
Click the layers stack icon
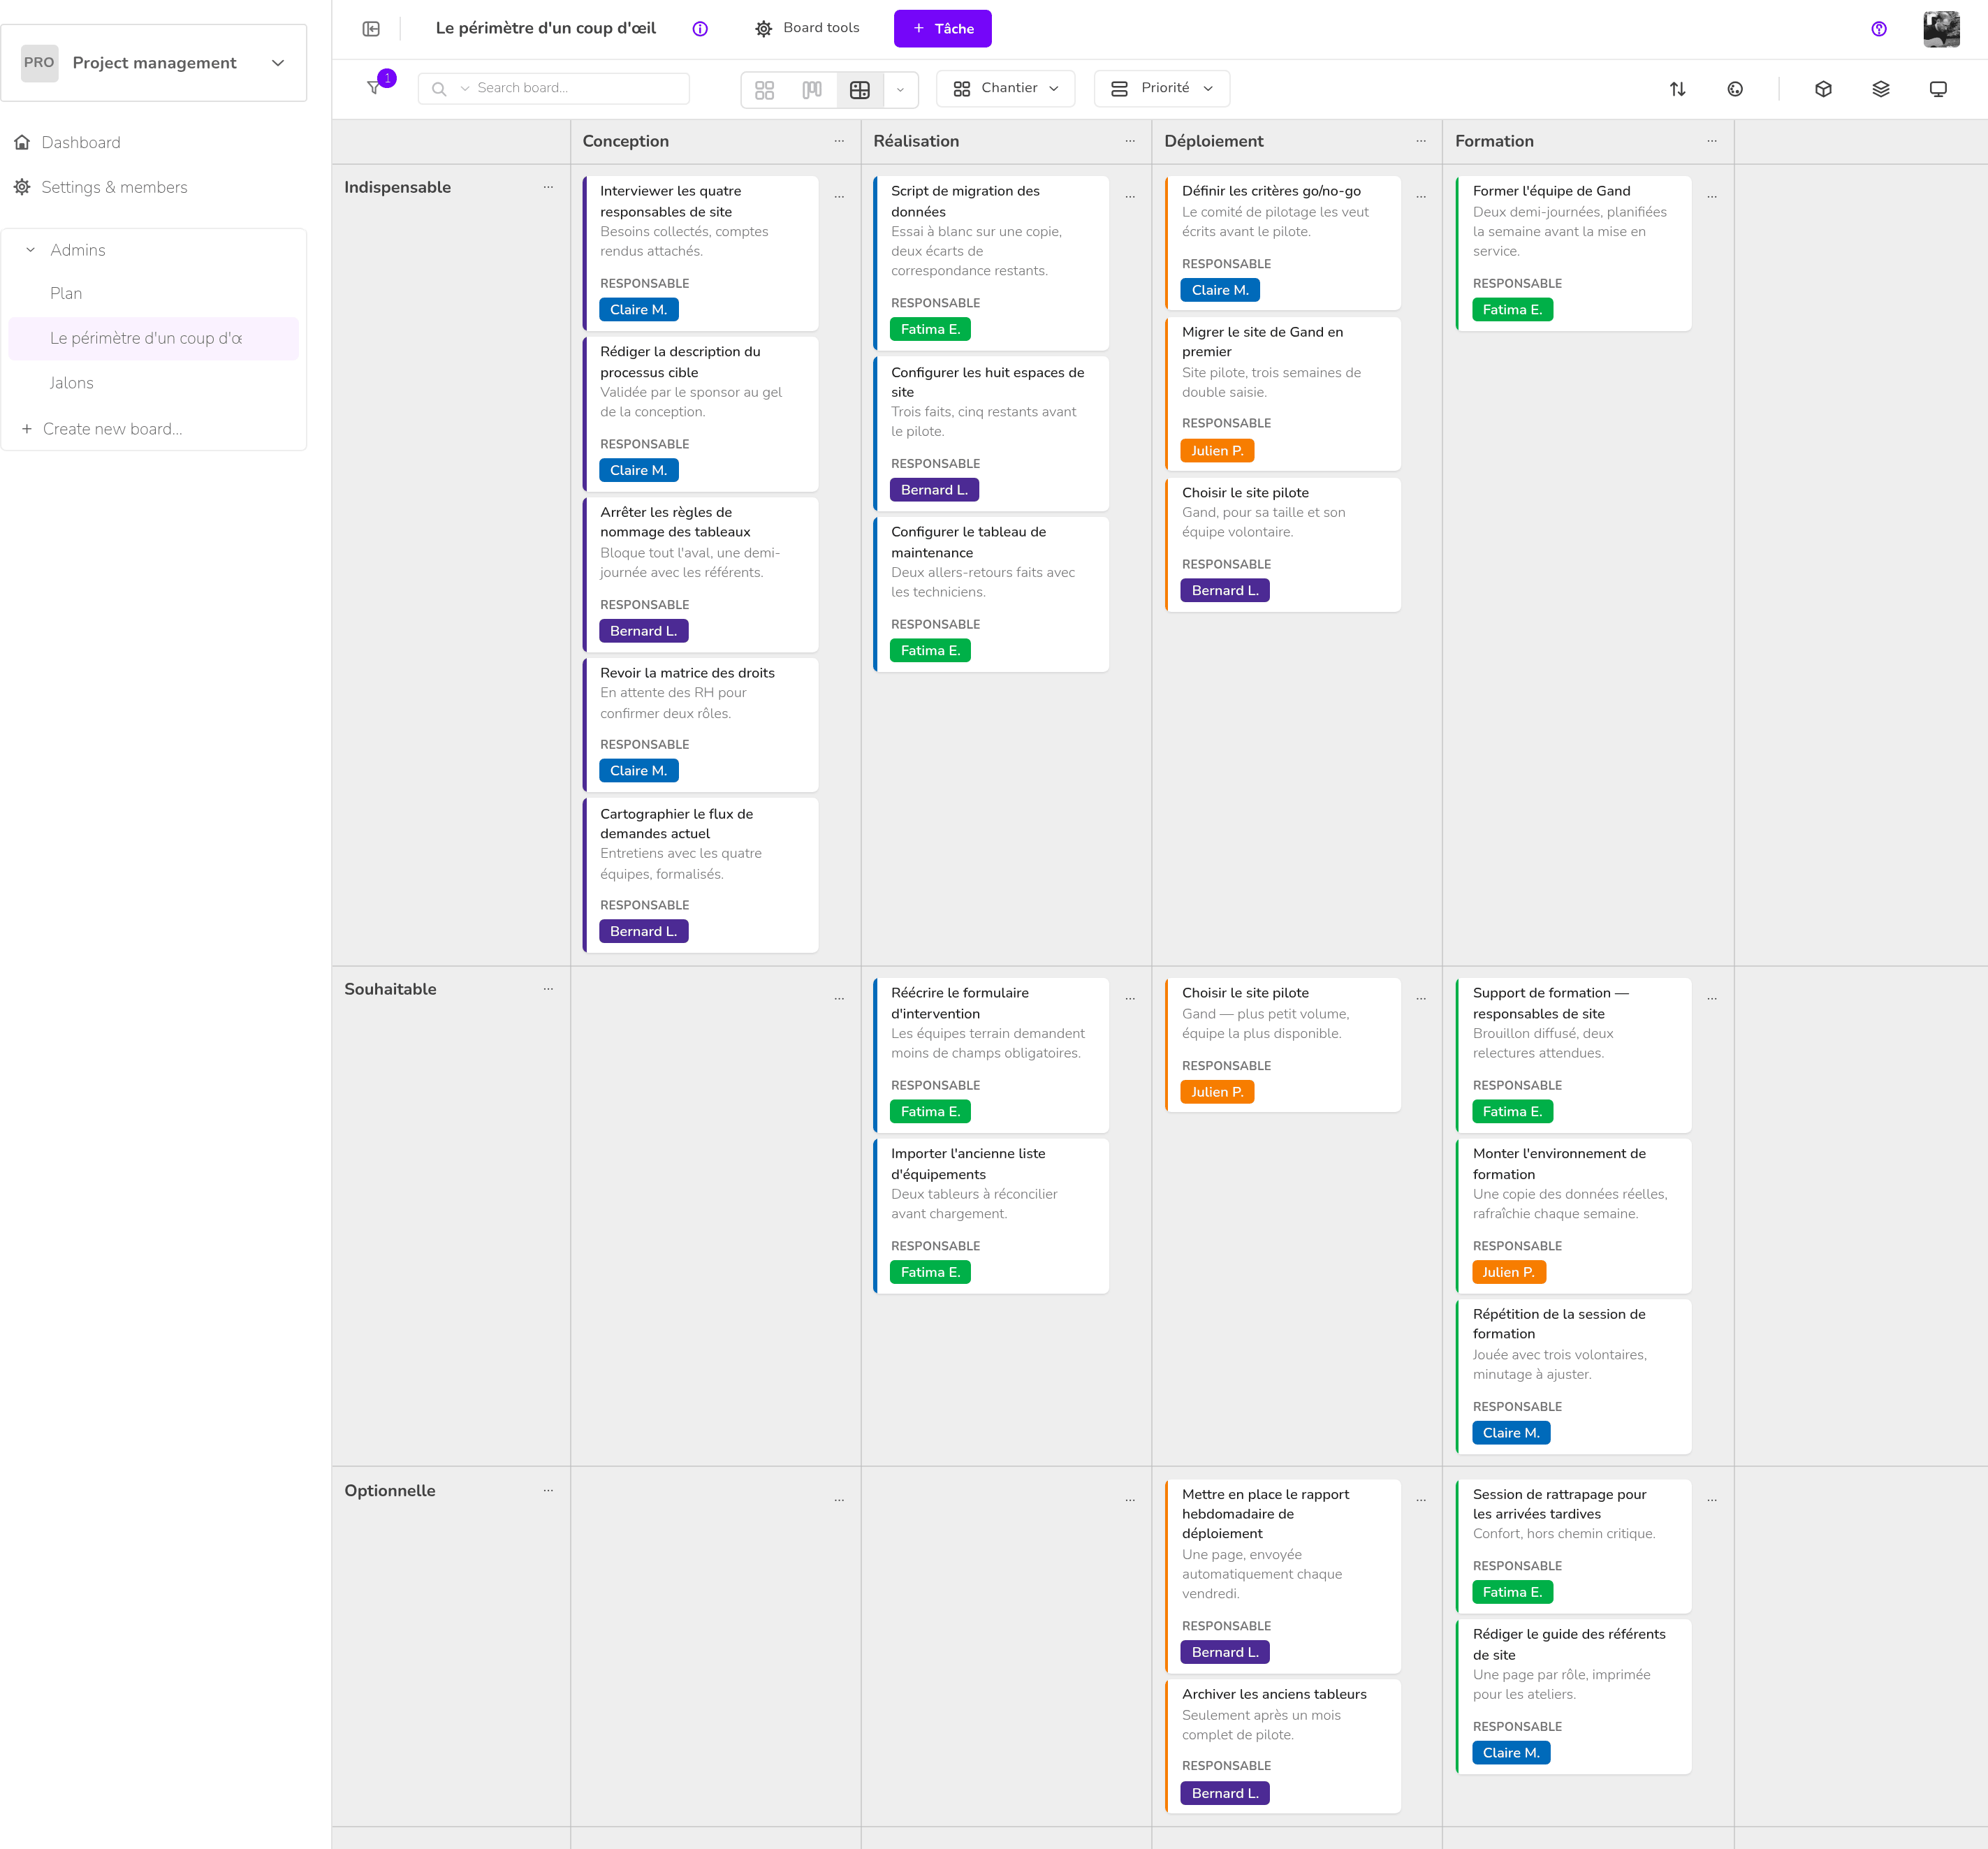pos(1880,89)
